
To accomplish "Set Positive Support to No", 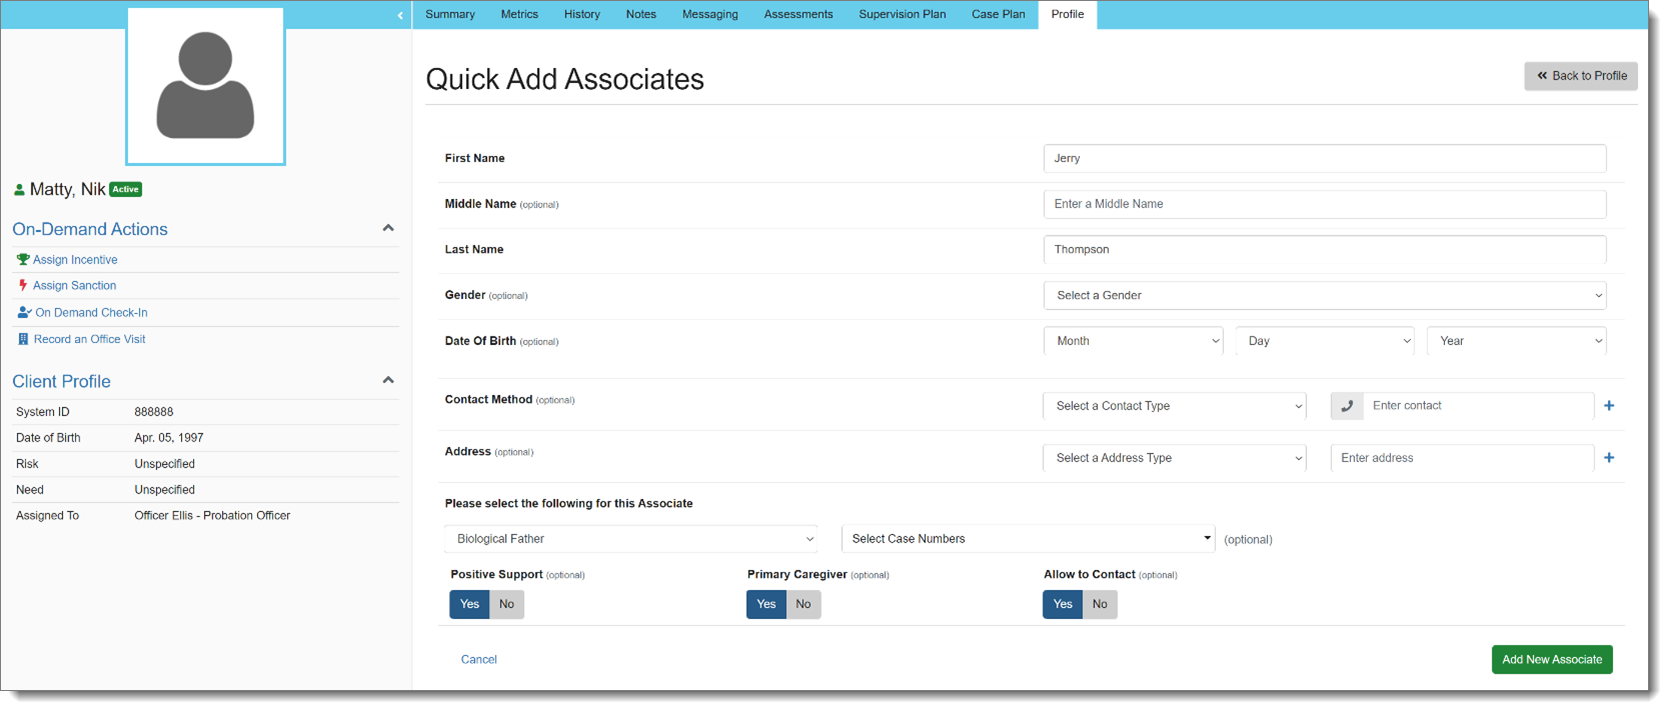I will 507,605.
